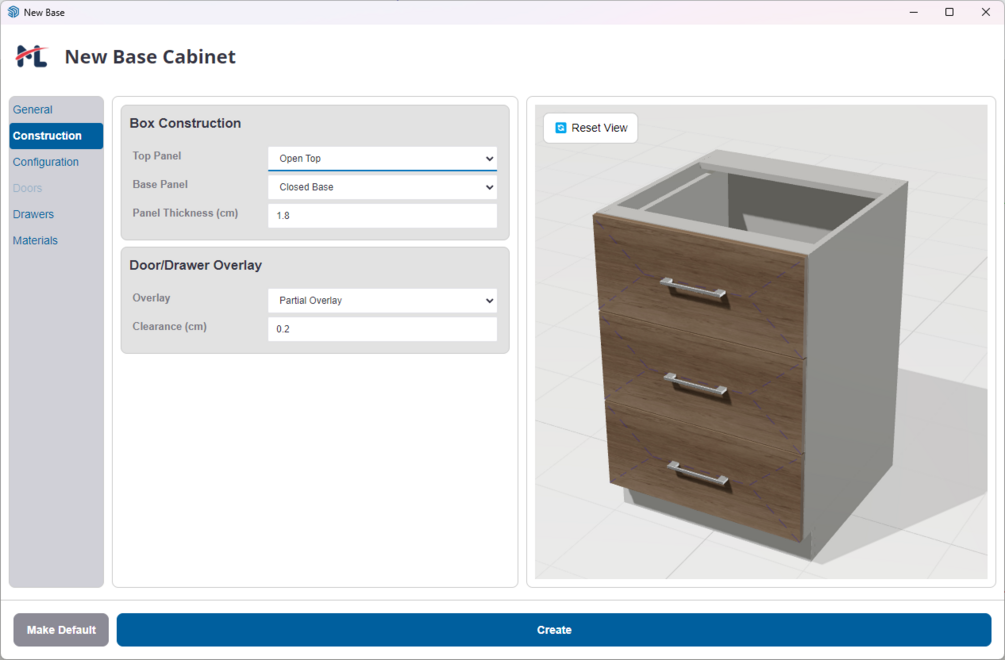Minimize the New Base window
1005x660 pixels.
click(914, 12)
